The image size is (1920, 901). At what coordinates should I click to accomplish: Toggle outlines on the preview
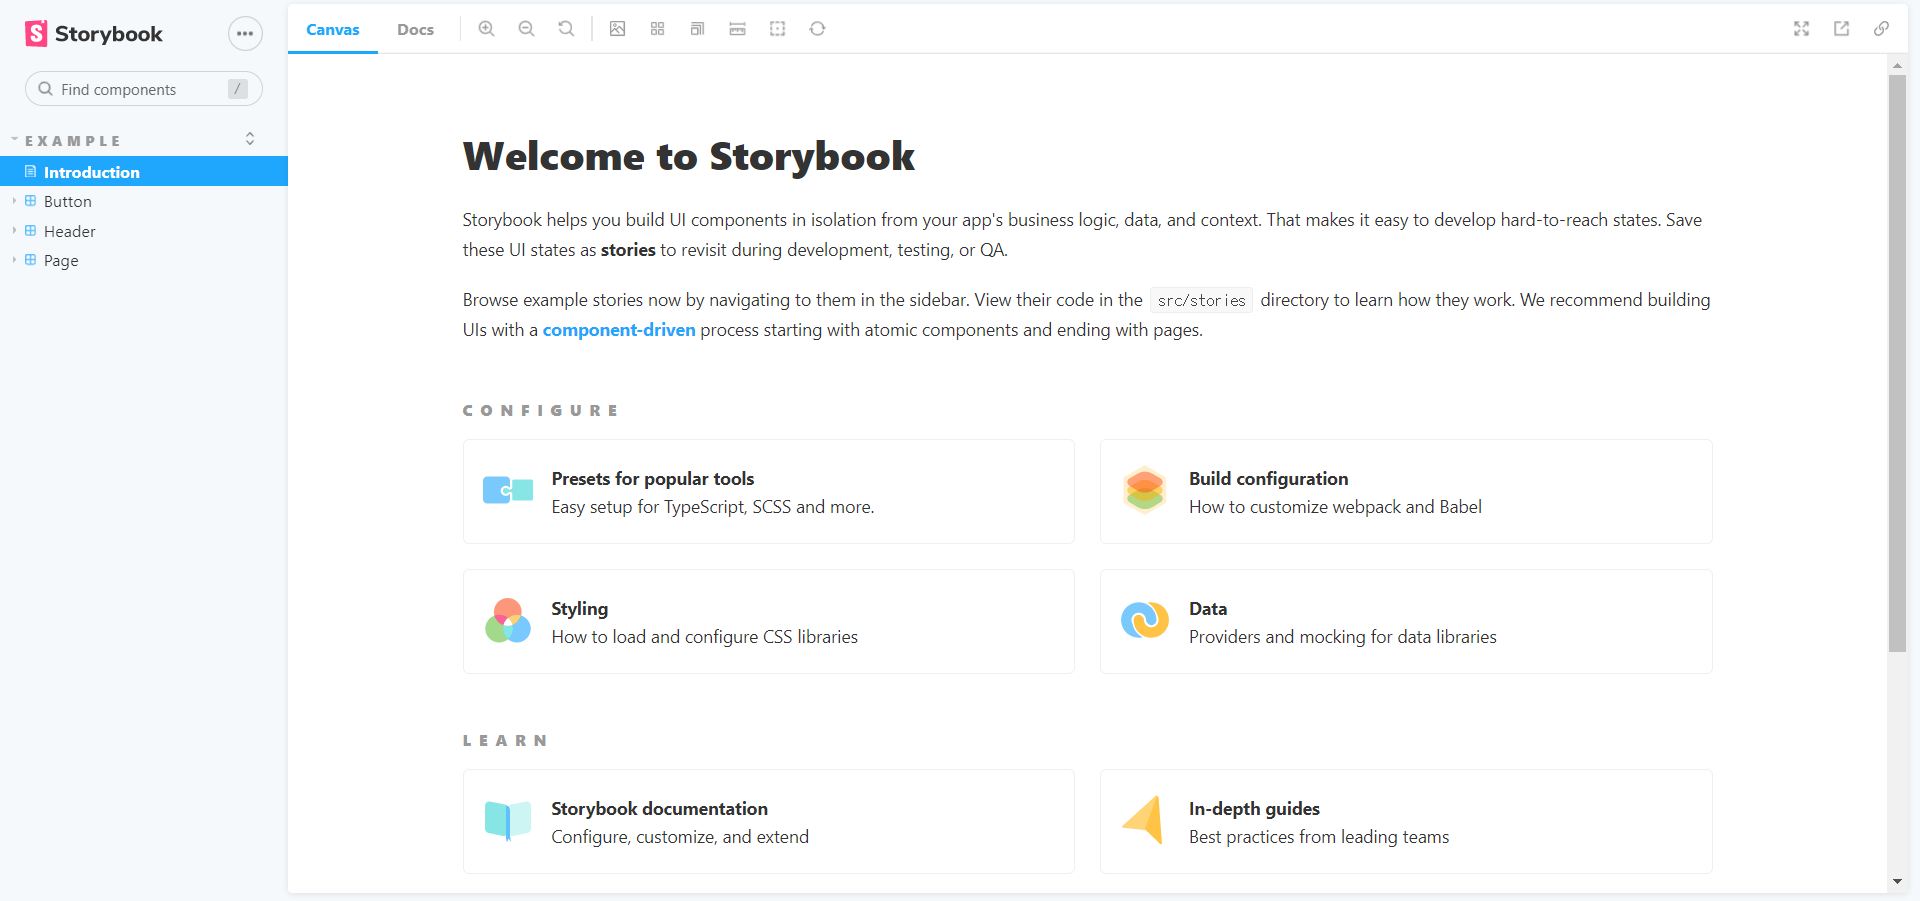point(777,29)
